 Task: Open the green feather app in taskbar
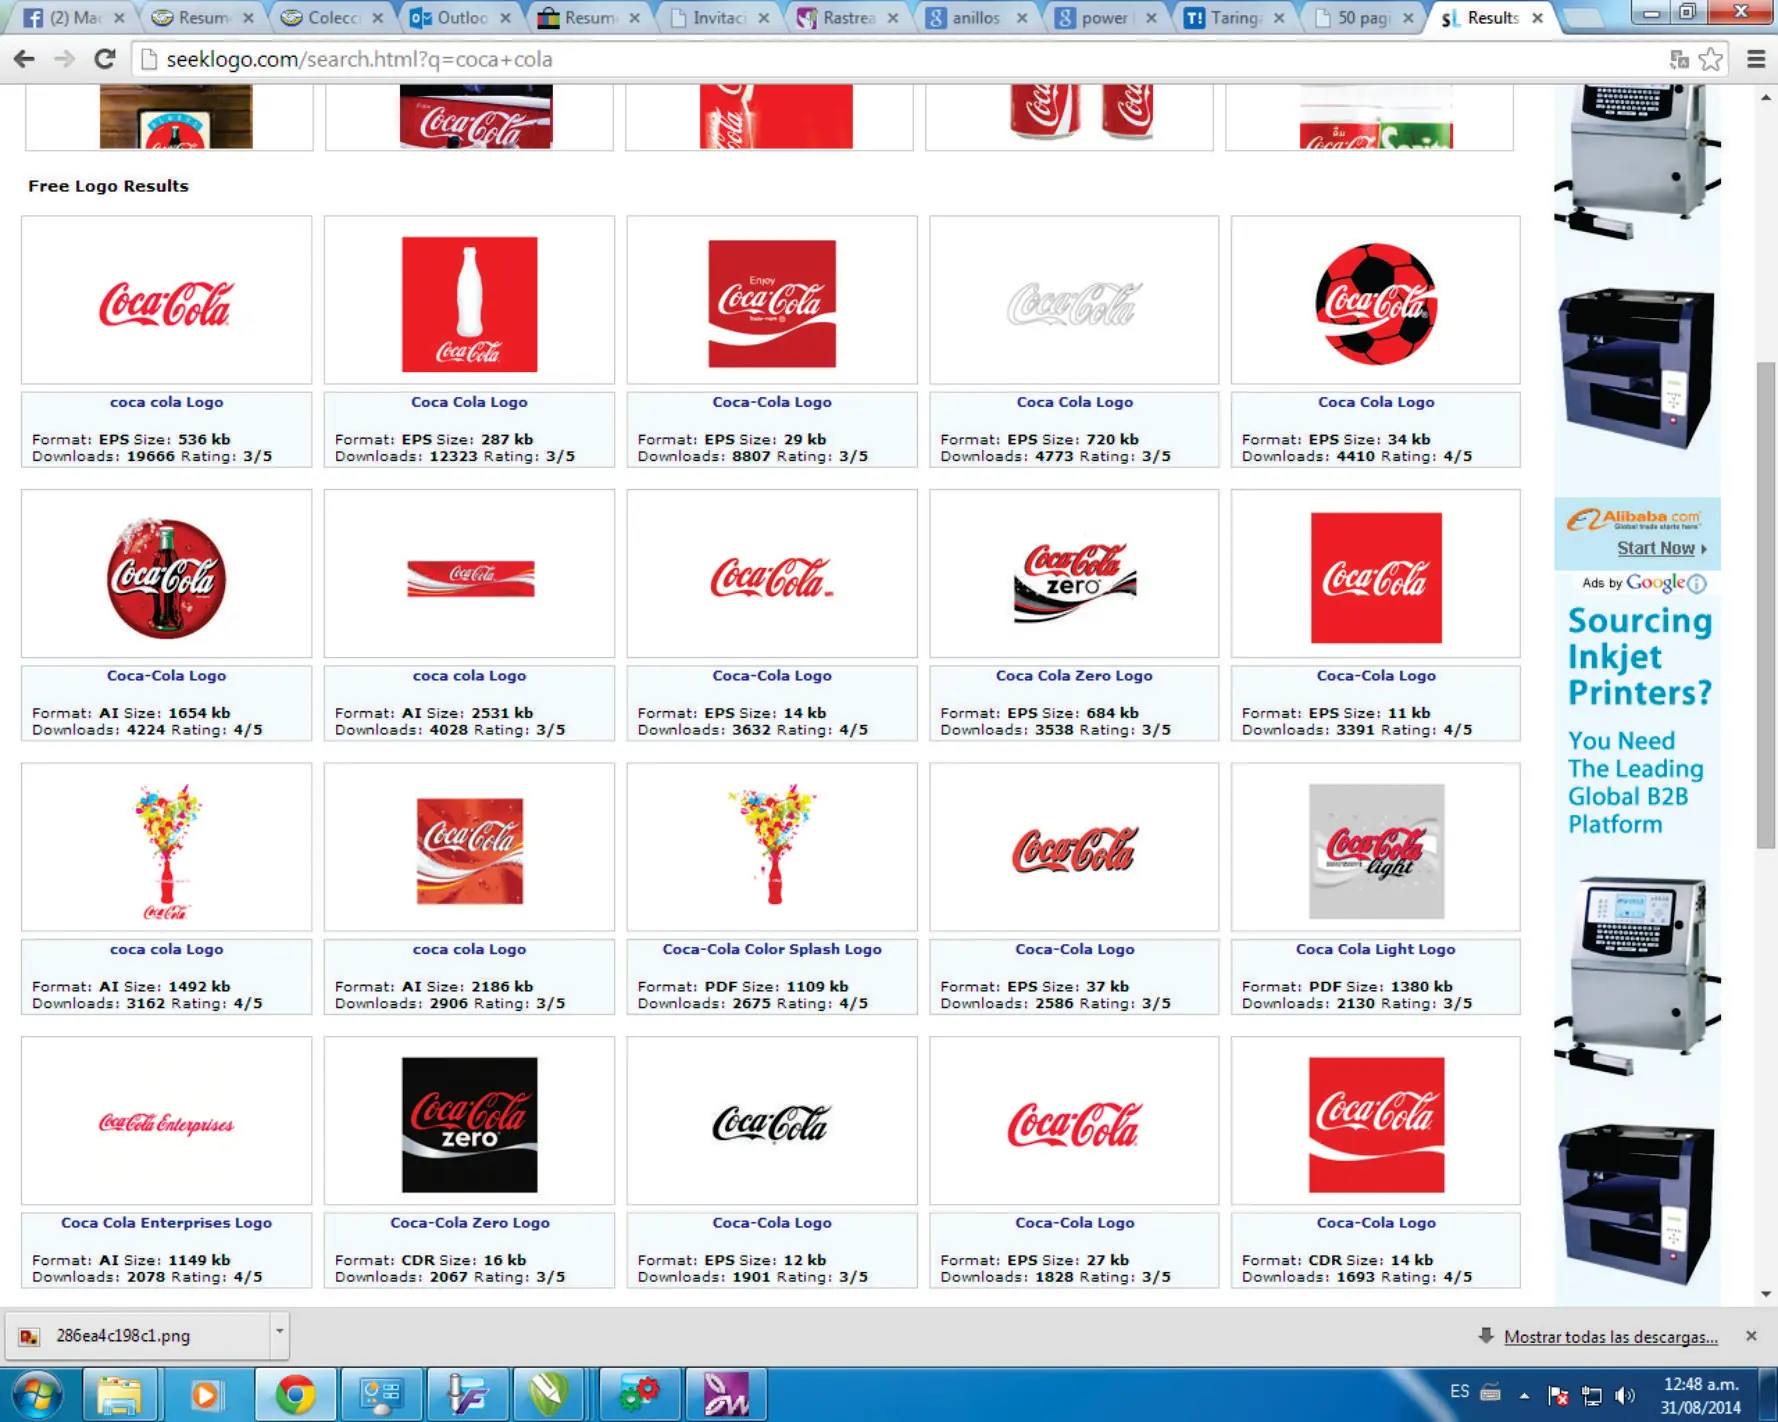click(549, 1394)
